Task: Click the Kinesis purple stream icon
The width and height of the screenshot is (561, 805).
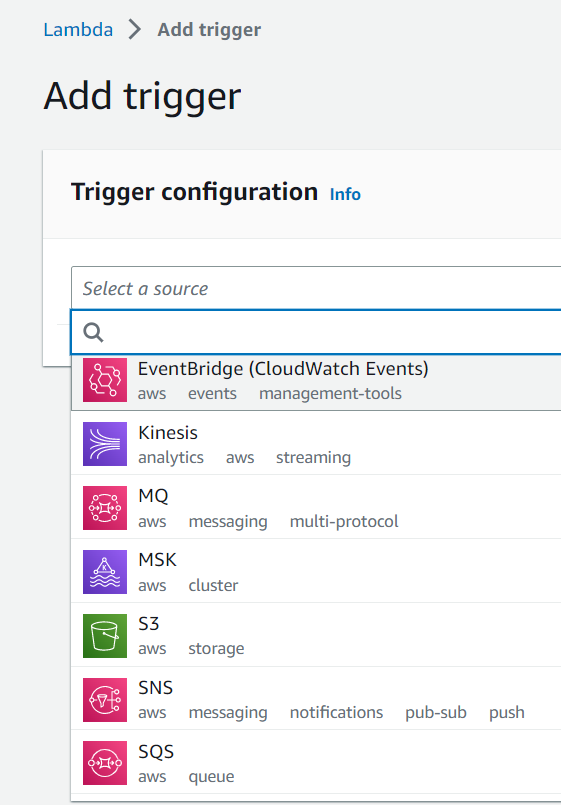Action: [x=105, y=444]
